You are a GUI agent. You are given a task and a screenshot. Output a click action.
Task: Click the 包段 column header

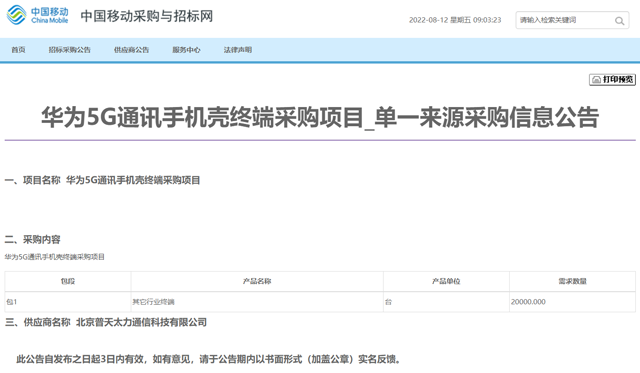[x=68, y=281]
